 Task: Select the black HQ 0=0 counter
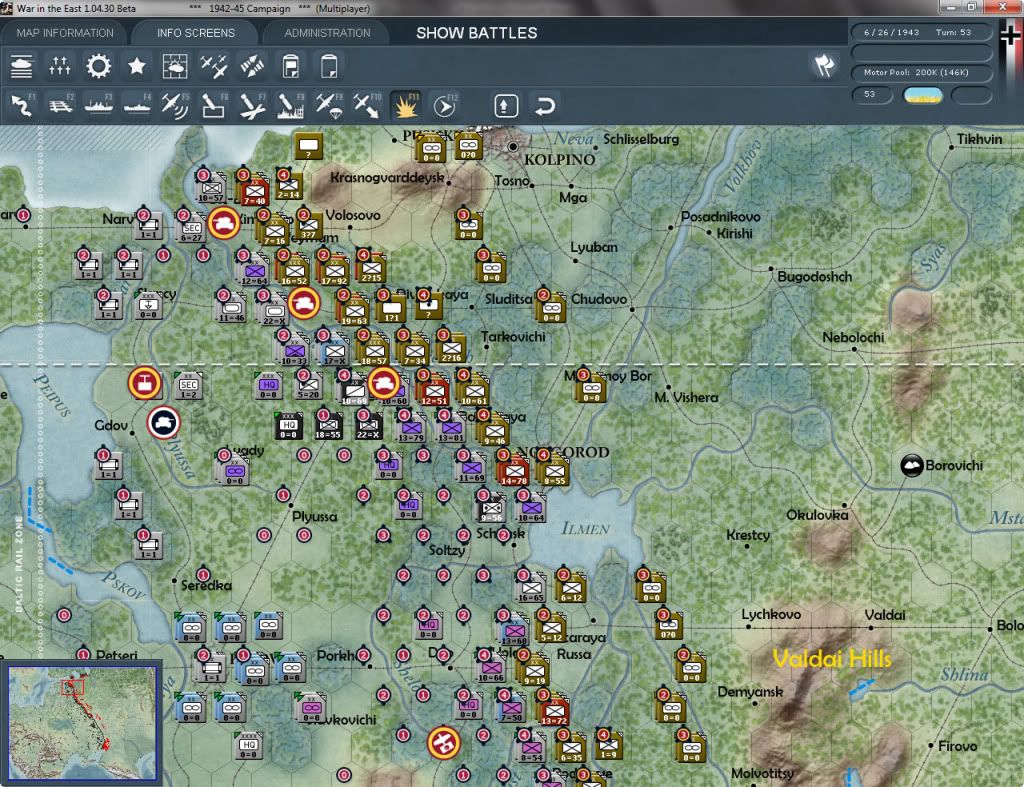click(289, 425)
